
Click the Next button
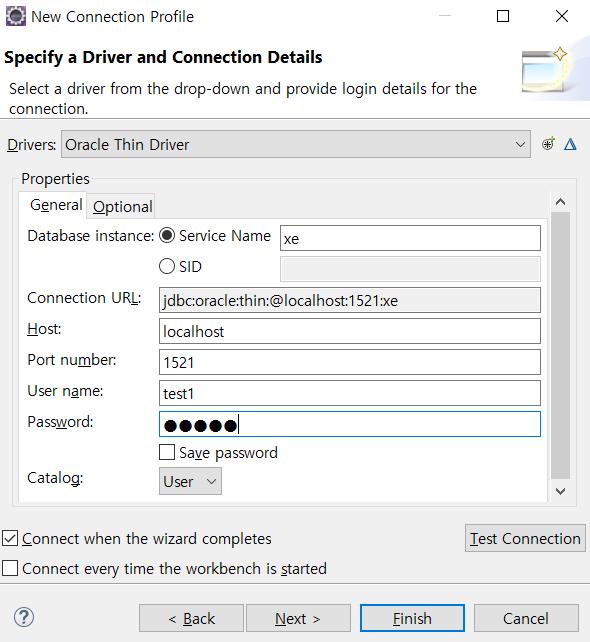pyautogui.click(x=298, y=618)
